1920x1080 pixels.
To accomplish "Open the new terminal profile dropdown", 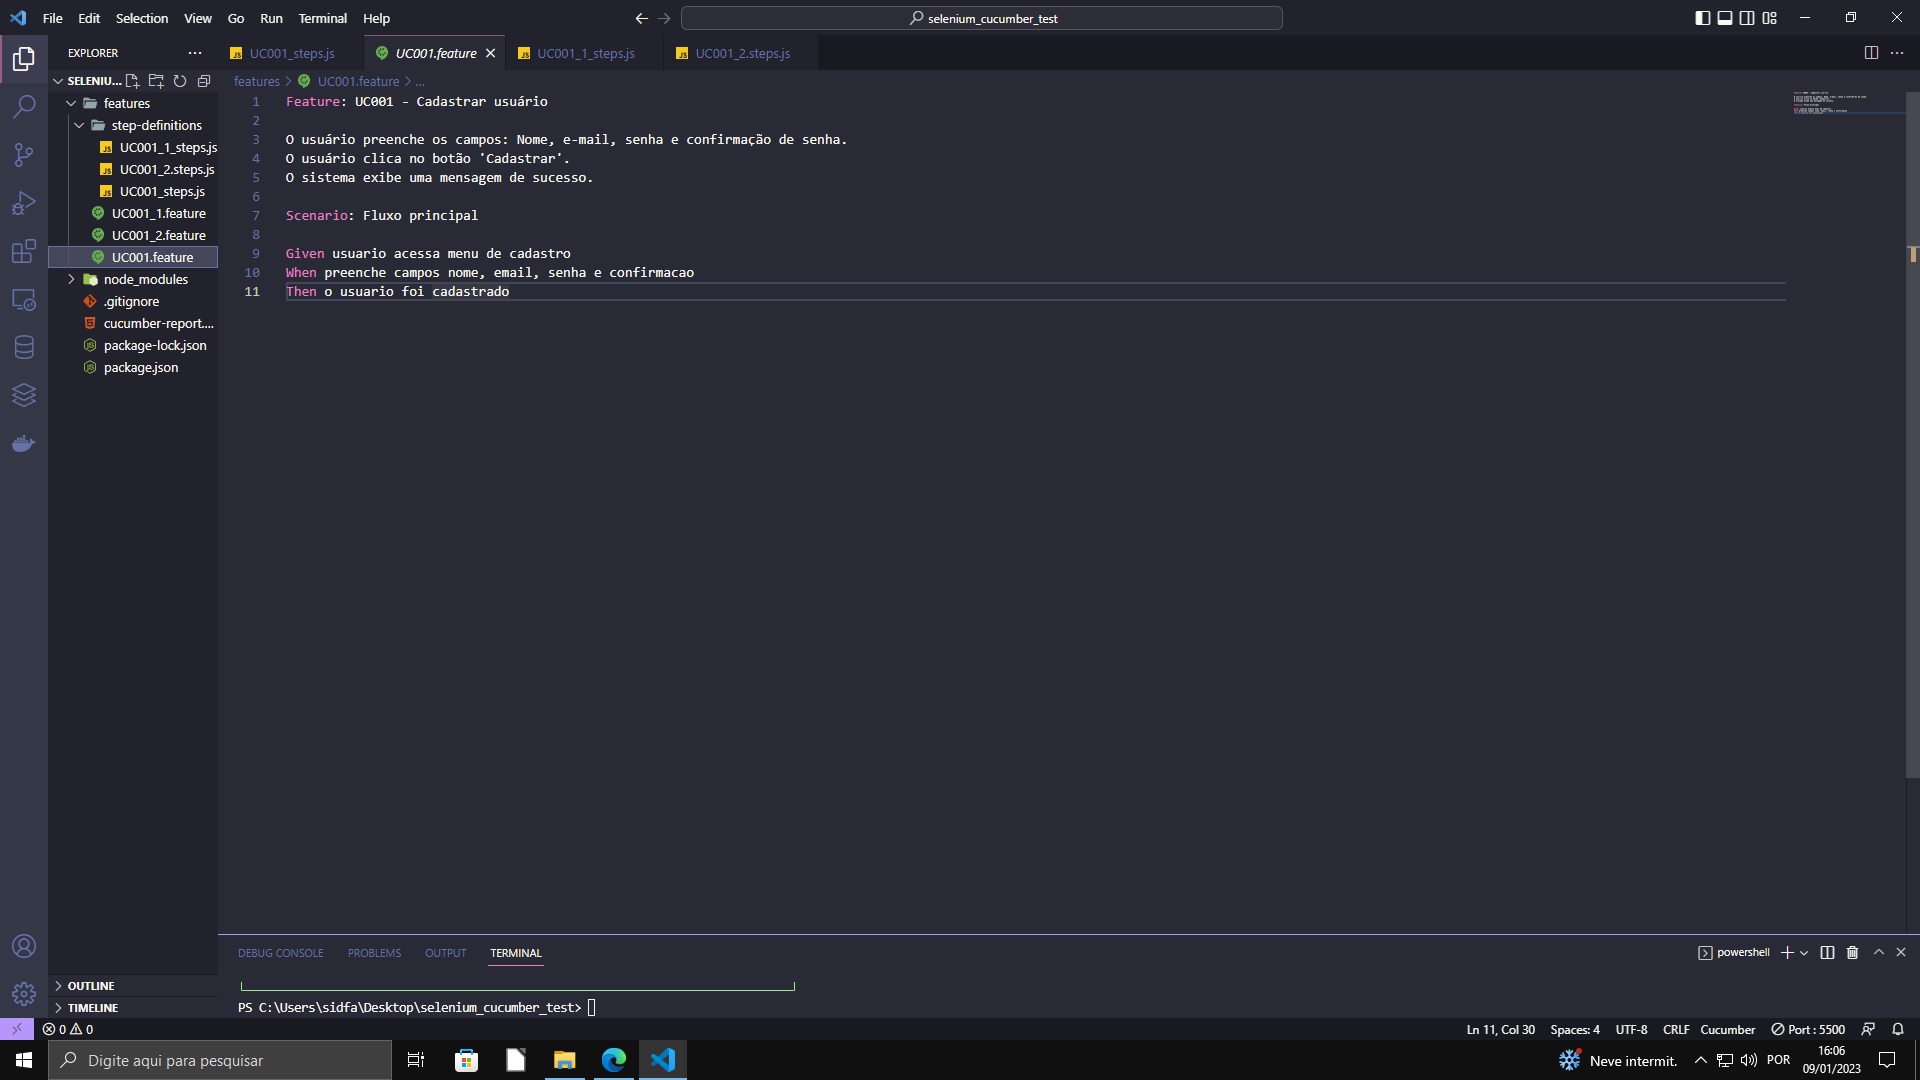I will click(1804, 953).
